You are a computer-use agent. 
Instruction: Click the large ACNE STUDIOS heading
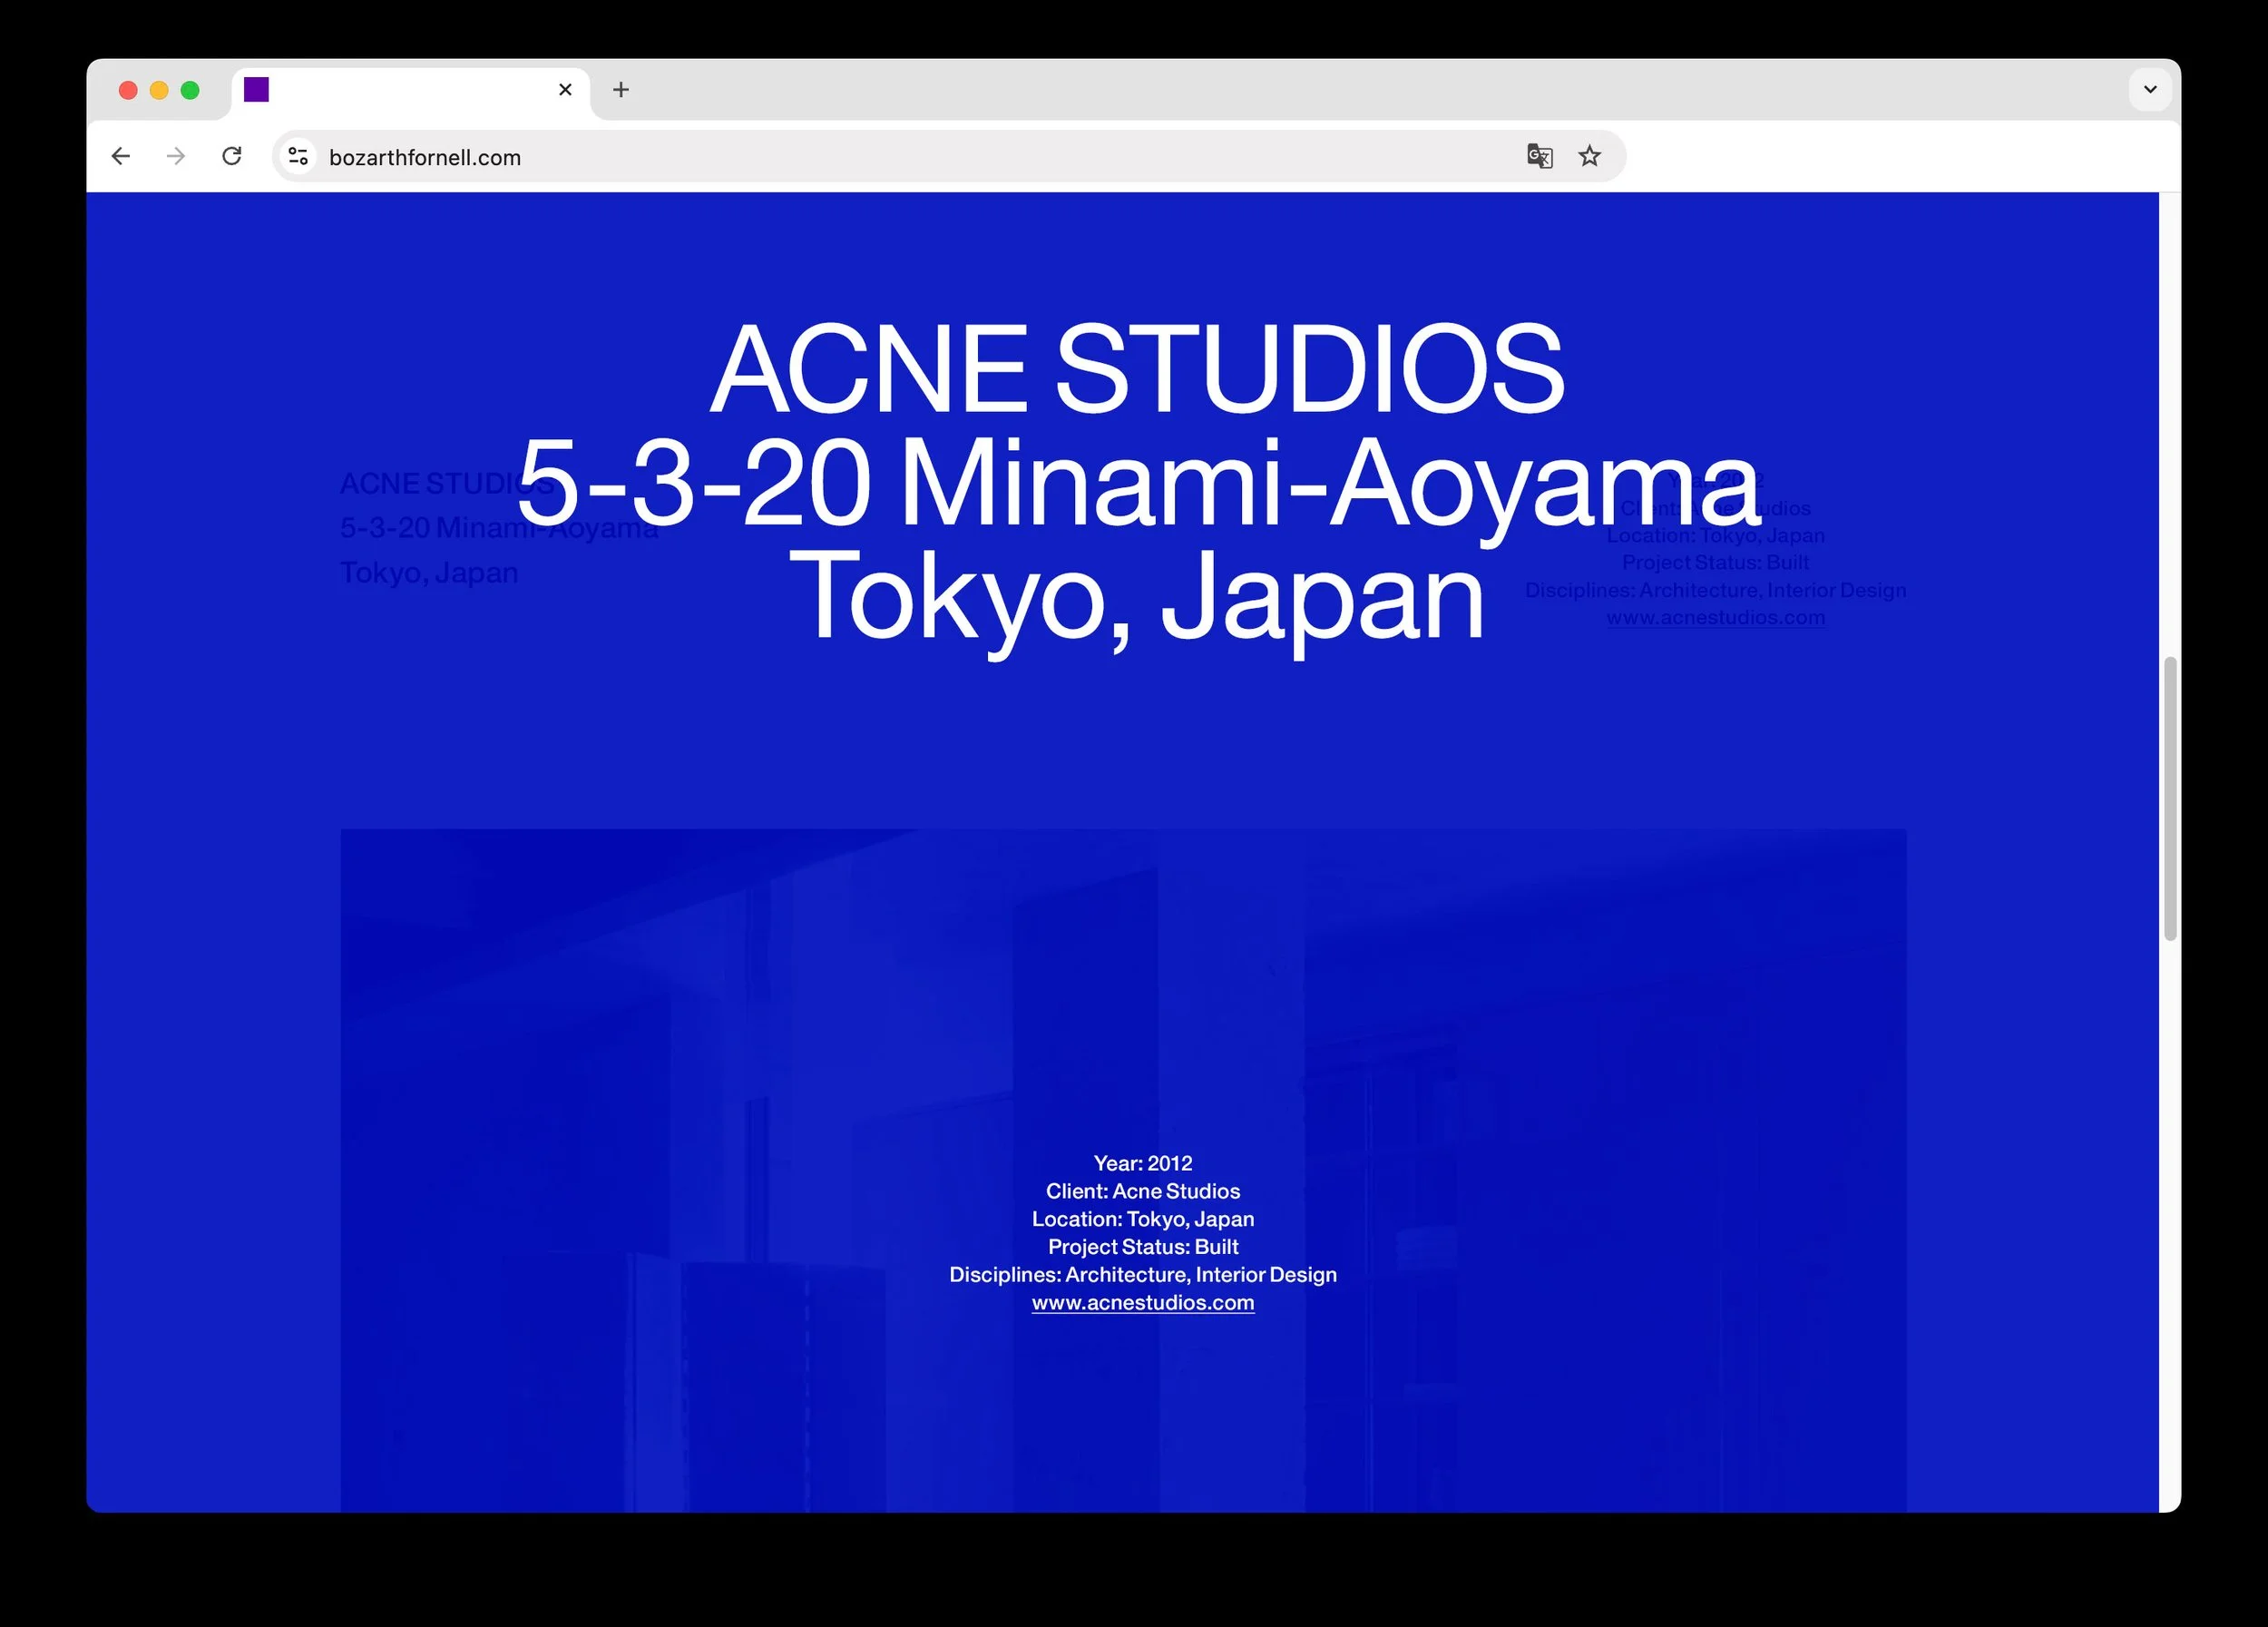point(1137,369)
